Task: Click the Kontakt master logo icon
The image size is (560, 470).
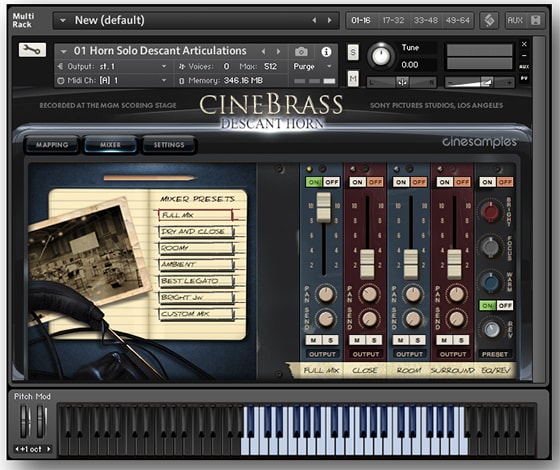Action: 489,20
